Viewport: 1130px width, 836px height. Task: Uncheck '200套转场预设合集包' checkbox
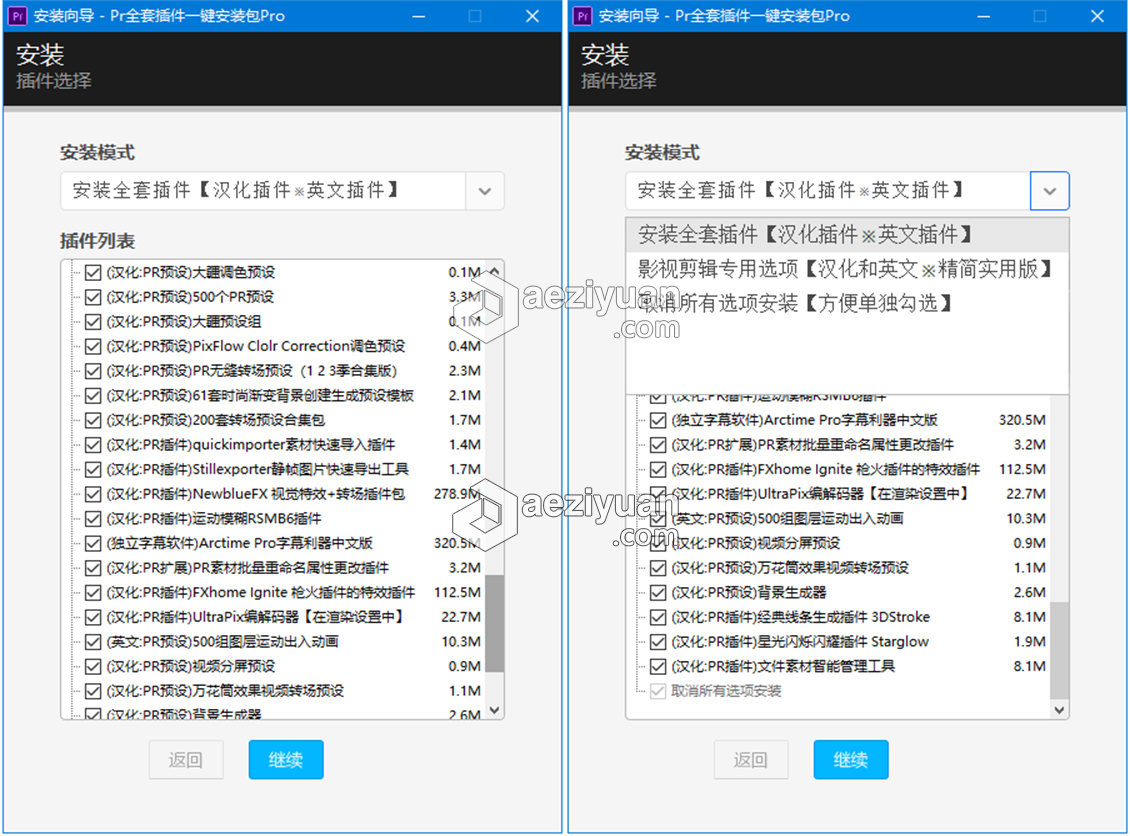point(93,420)
